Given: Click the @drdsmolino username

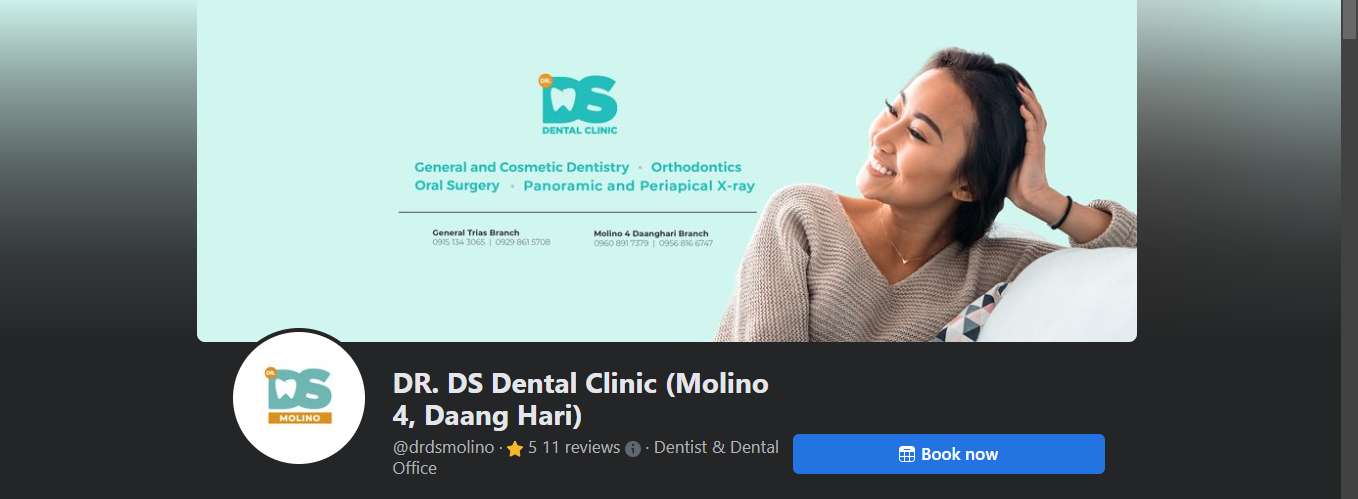Looking at the screenshot, I should pyautogui.click(x=443, y=448).
